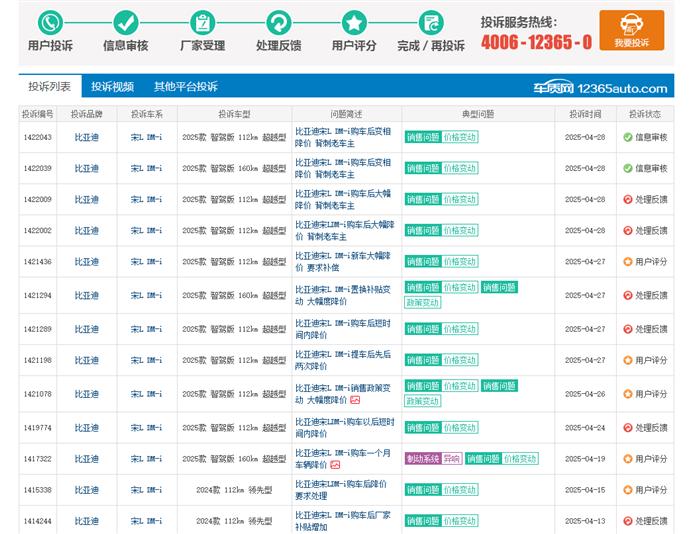Screen dimensions: 700x534
Task: Open complaint 销售政策变动 大幅度降价
Action: (343, 394)
